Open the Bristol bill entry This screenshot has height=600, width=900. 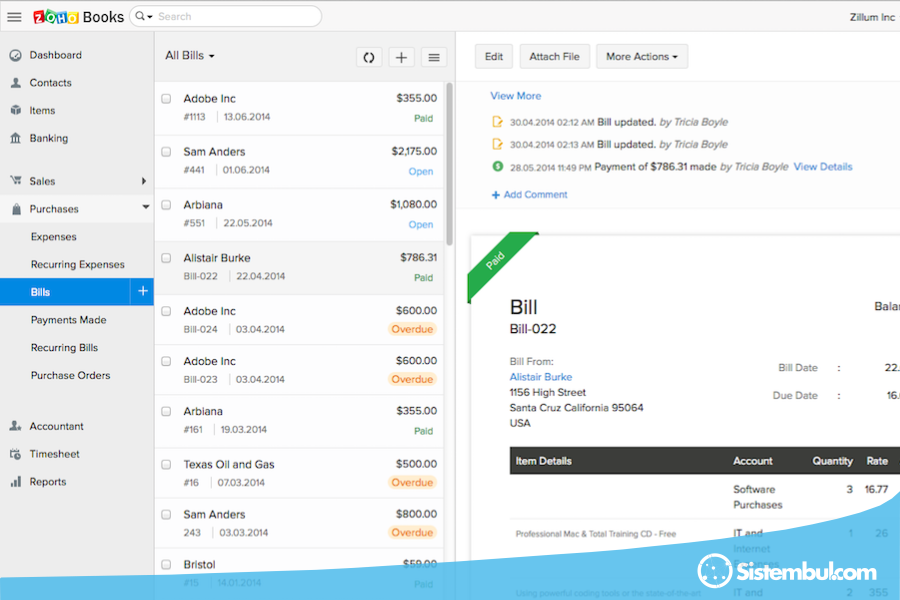tap(299, 574)
